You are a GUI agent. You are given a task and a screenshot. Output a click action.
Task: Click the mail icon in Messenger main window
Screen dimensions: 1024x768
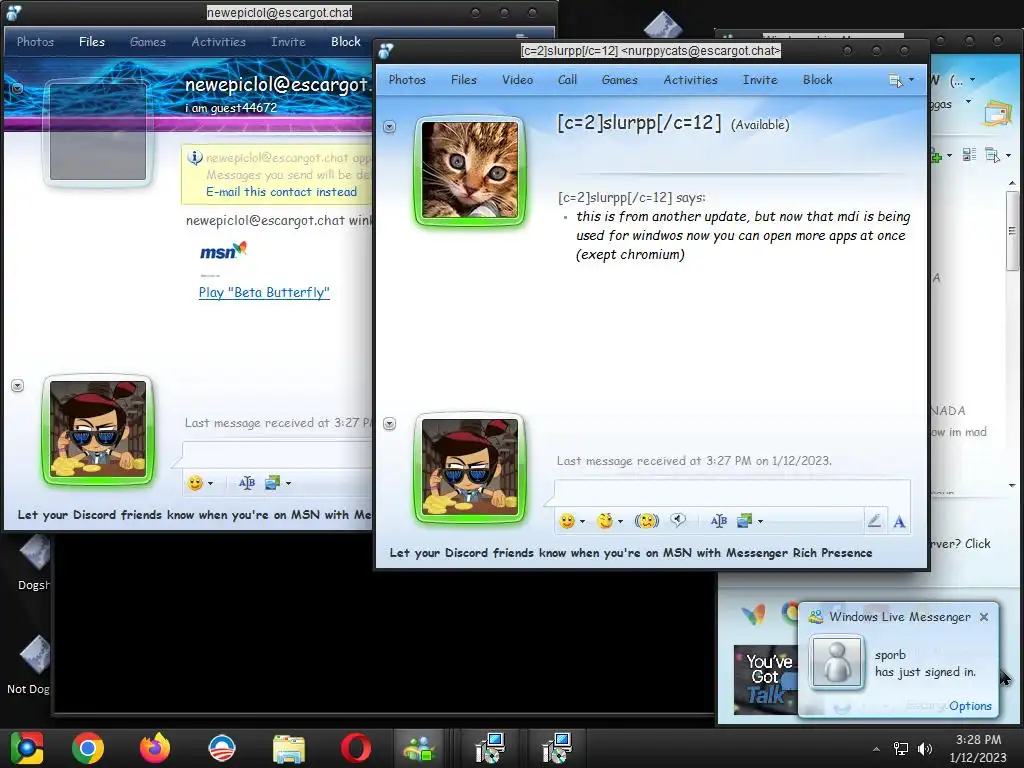pos(996,114)
